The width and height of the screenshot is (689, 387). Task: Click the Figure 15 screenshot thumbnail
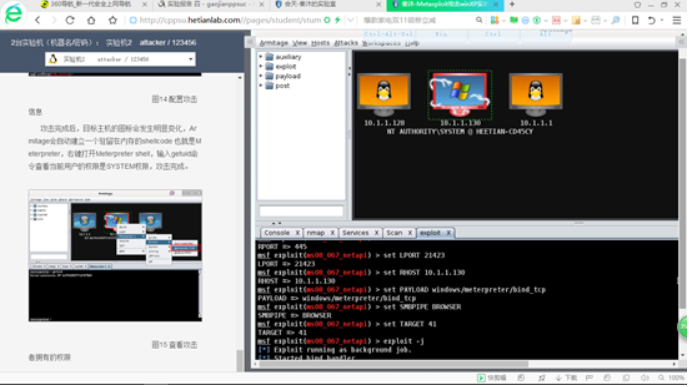(x=115, y=256)
